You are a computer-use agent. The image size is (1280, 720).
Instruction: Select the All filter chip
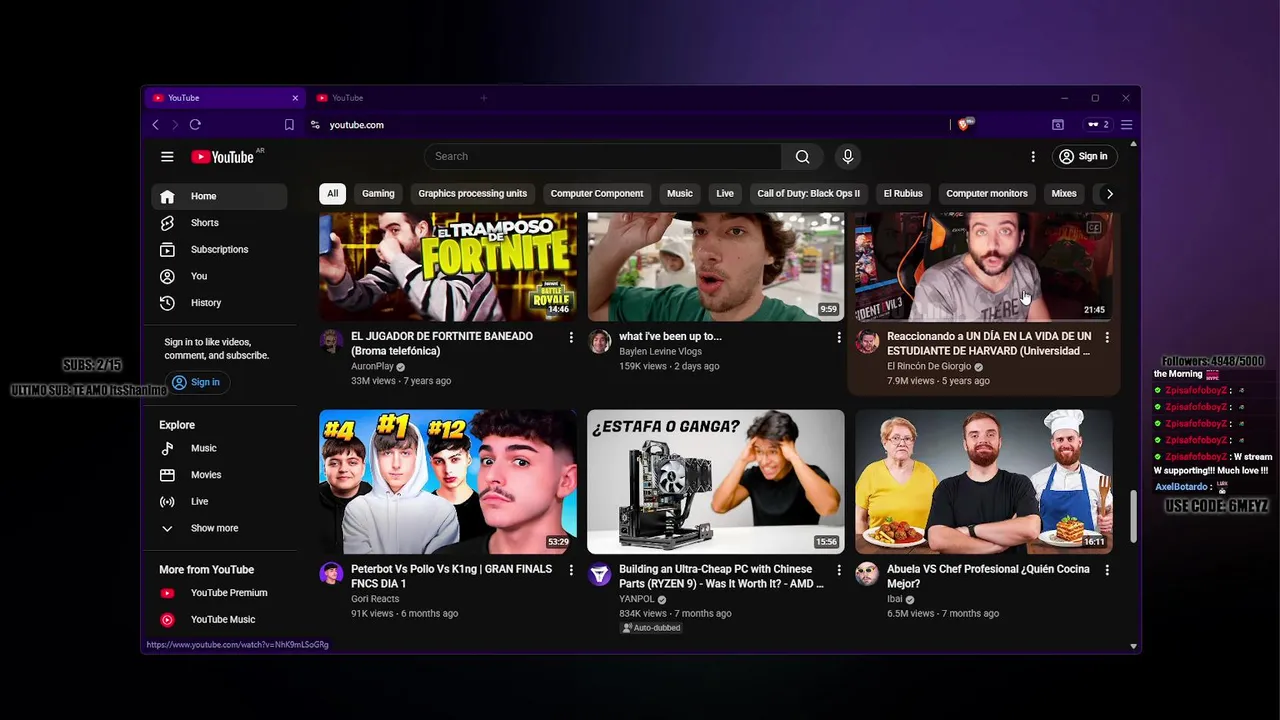[x=332, y=194]
